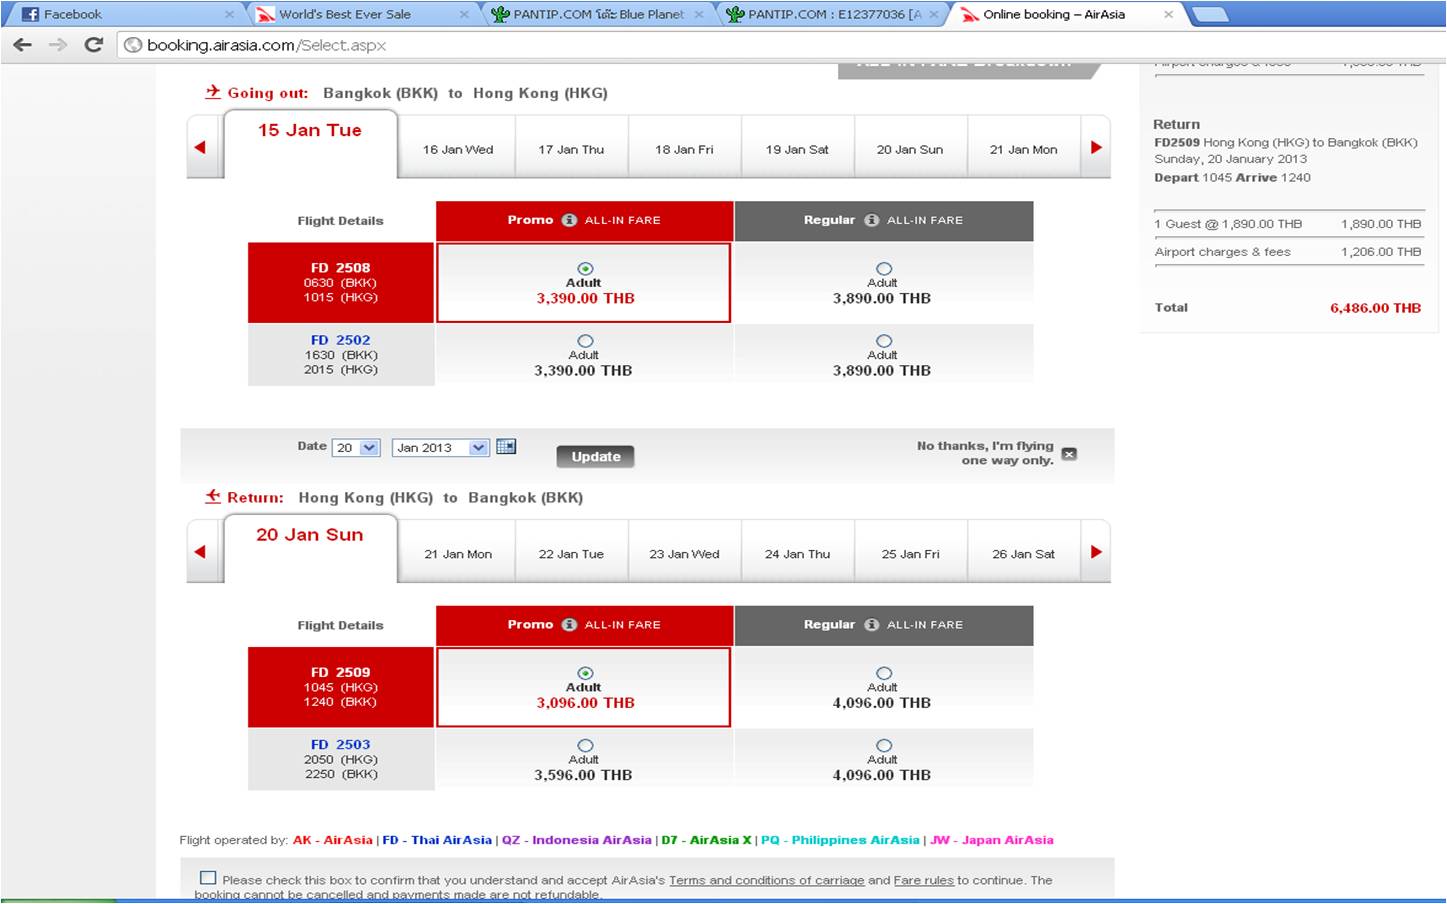Viewport: 1447px width, 904px height.
Task: Open Terms and conditions of carriage link
Action: pyautogui.click(x=766, y=880)
